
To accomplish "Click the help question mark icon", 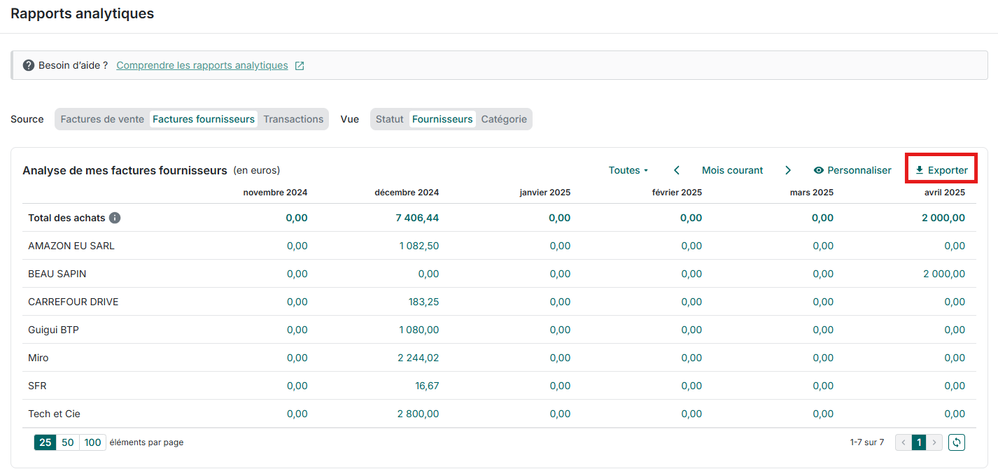I will [28, 66].
